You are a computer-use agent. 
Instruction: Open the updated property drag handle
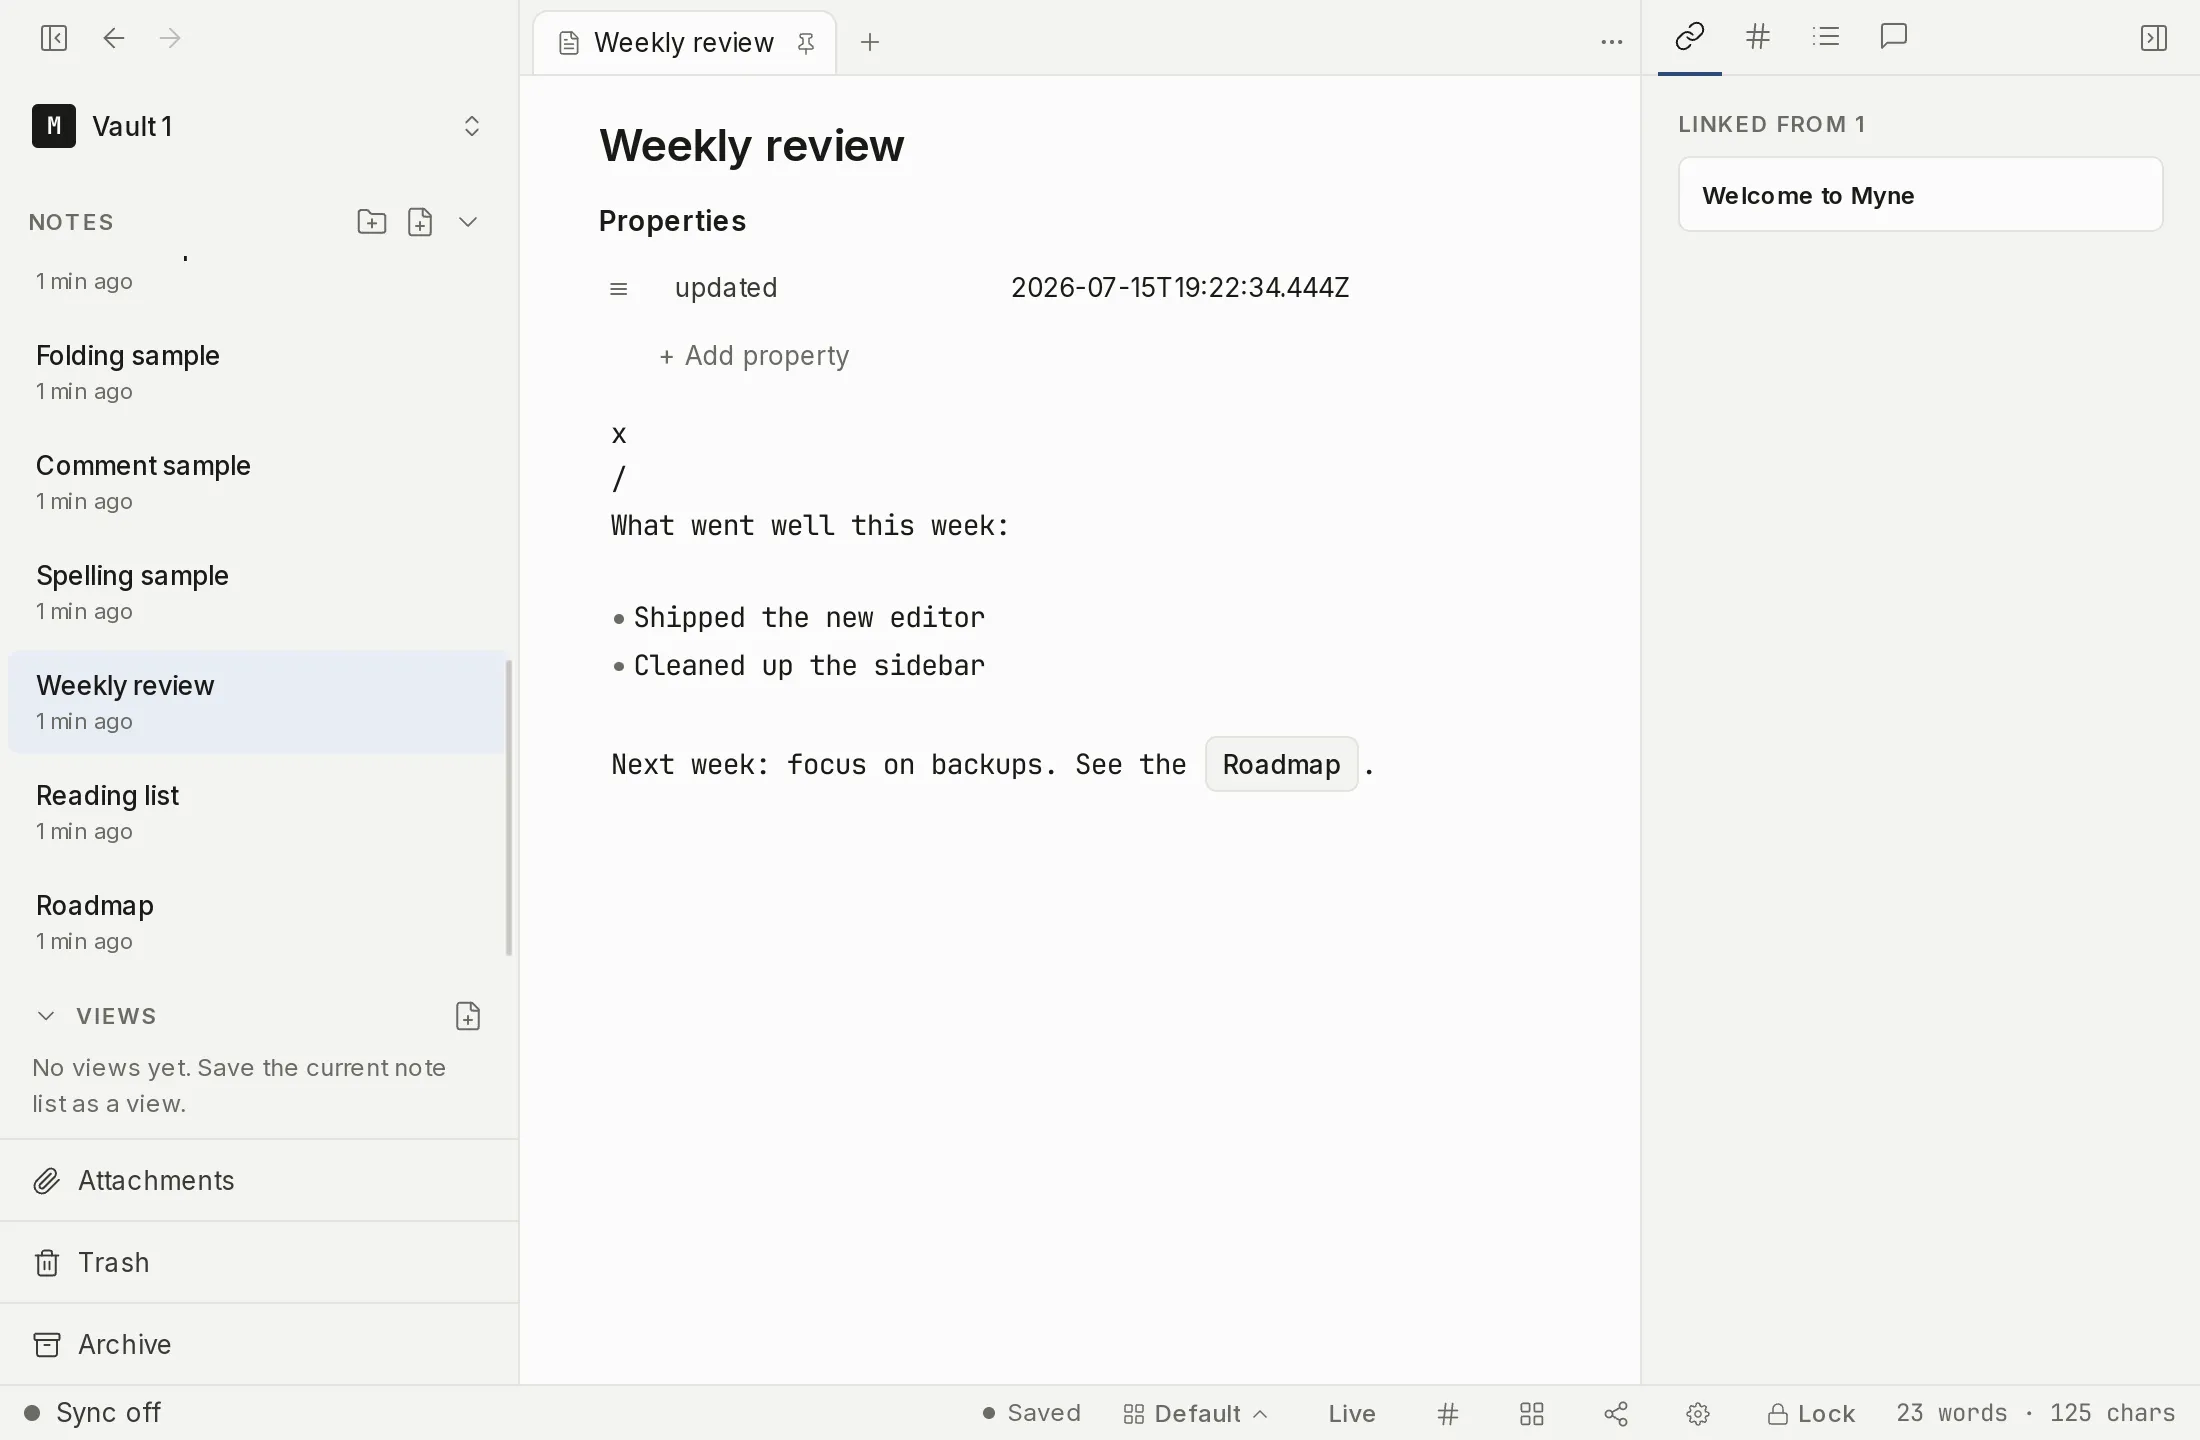tap(619, 289)
